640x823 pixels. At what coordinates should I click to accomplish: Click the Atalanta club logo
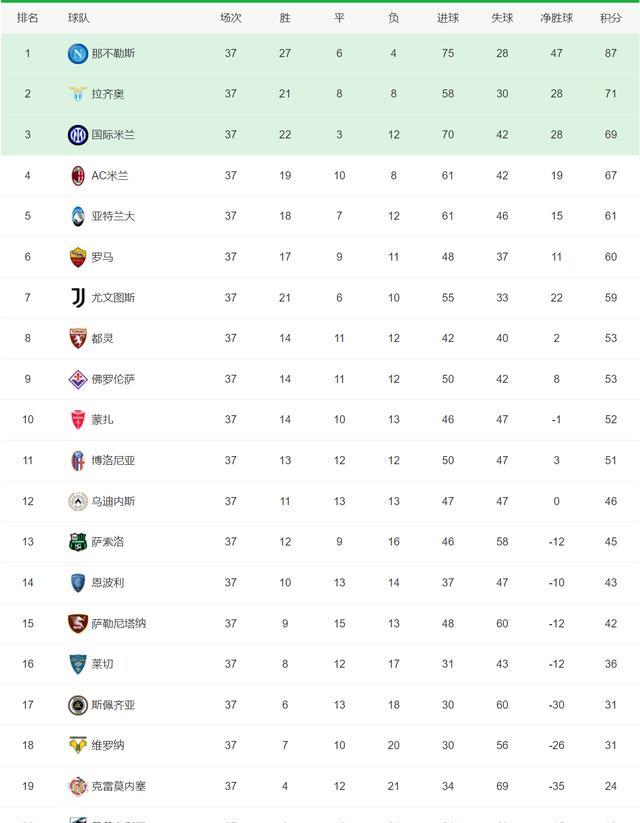tap(78, 216)
